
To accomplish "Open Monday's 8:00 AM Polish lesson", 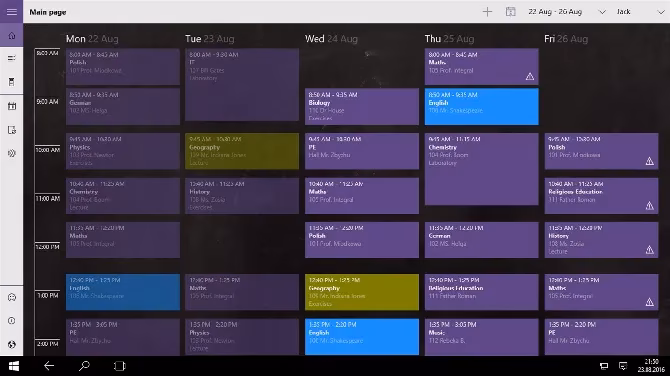I will 123,66.
